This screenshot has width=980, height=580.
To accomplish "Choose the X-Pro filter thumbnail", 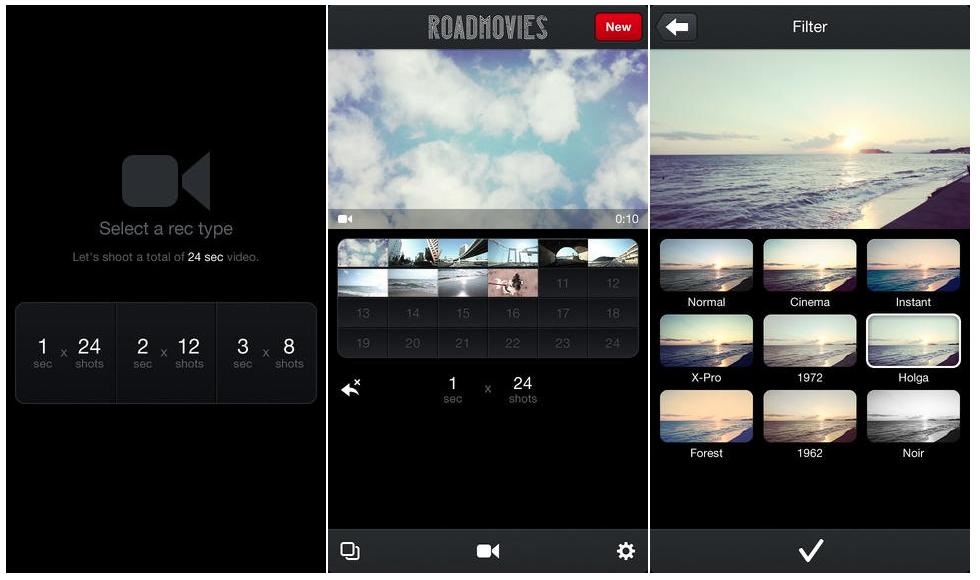I will tap(706, 341).
